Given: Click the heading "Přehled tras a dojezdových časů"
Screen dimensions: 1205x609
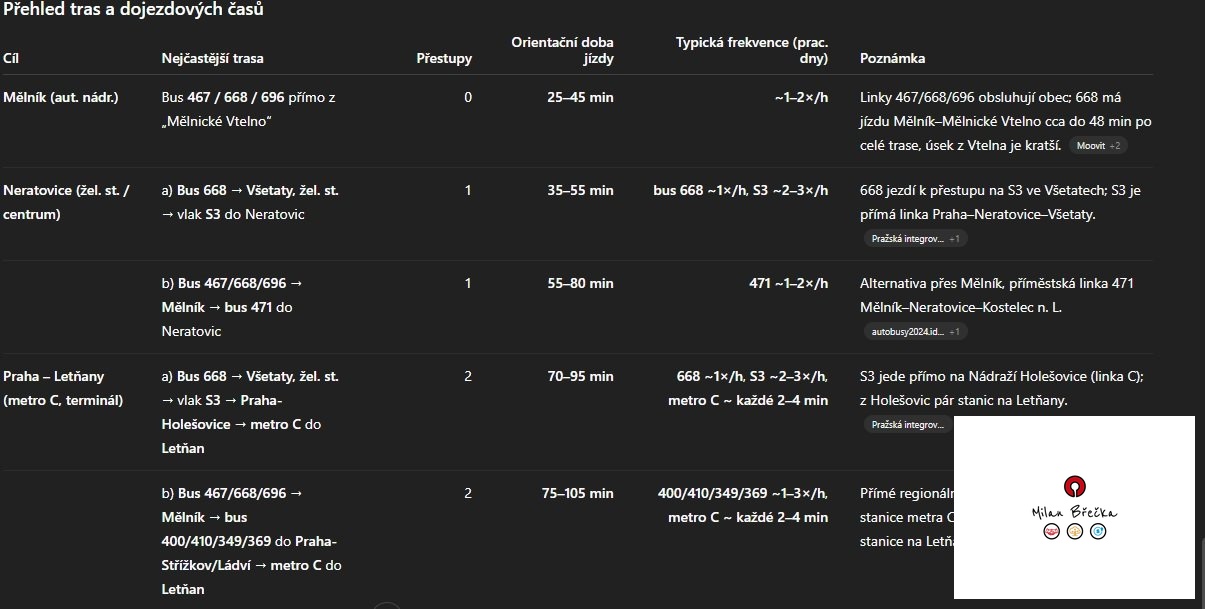Looking at the screenshot, I should click(134, 10).
